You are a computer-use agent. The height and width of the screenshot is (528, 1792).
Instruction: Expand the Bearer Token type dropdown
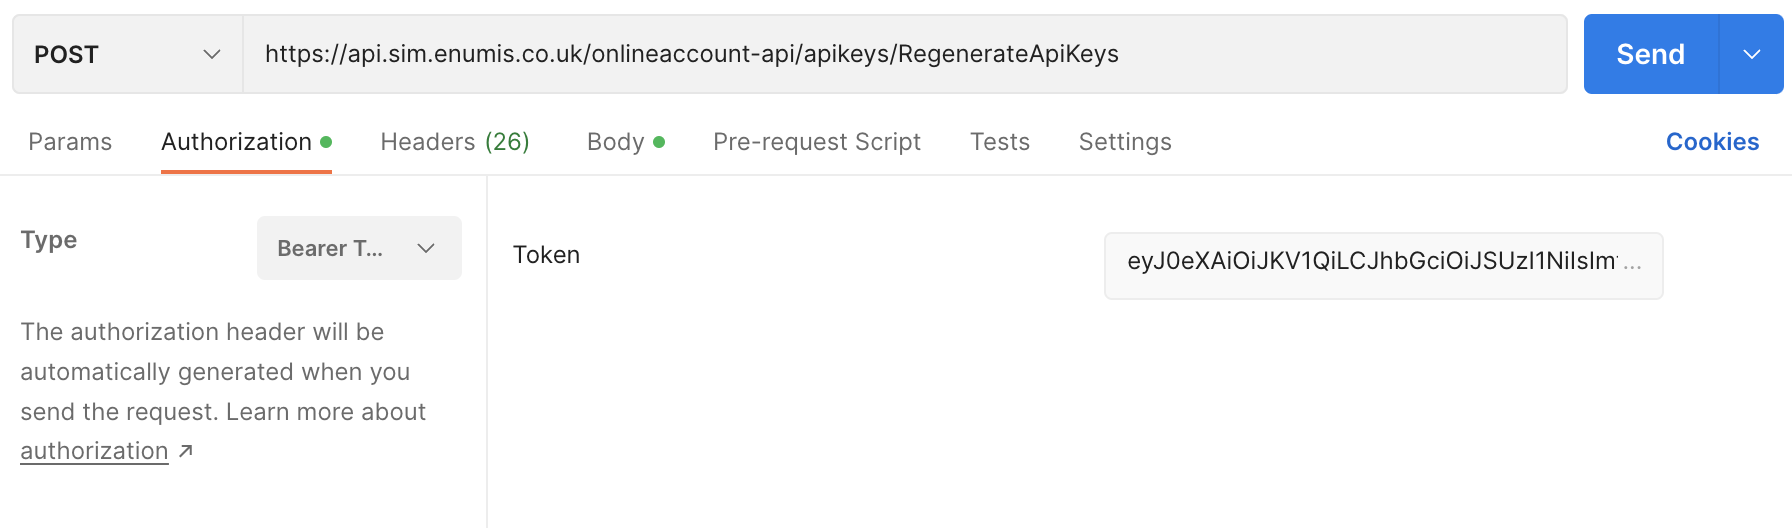[x=359, y=248]
